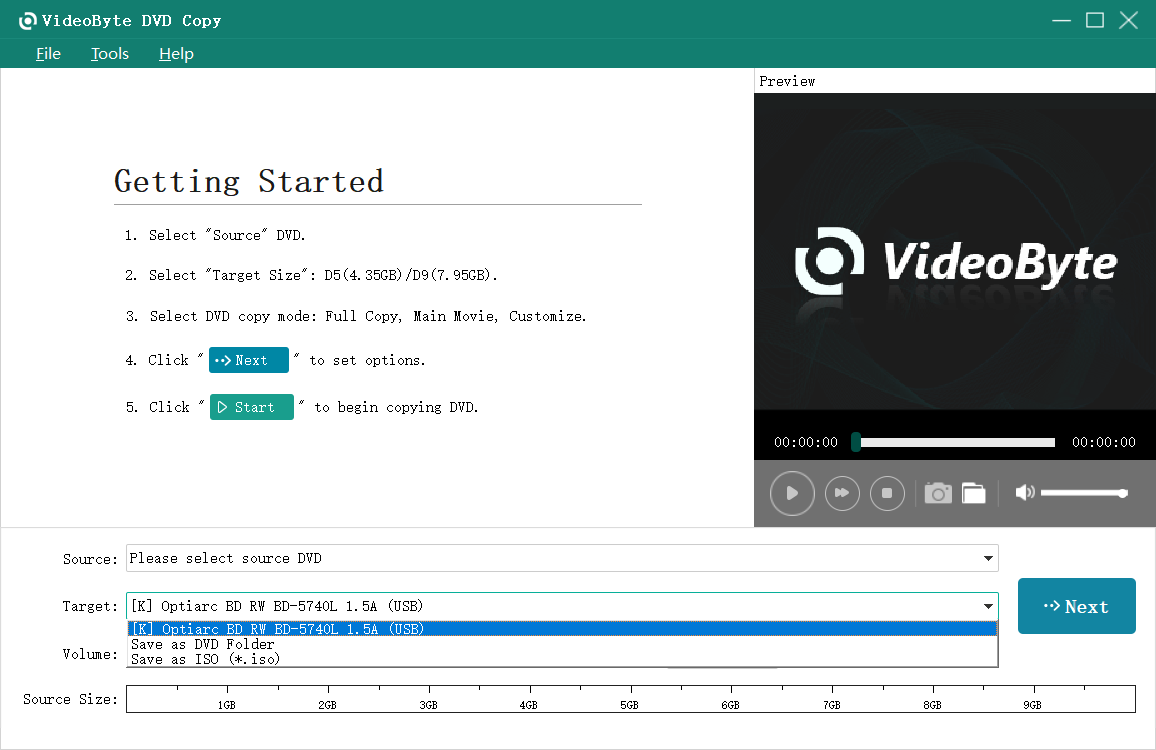Click the Preview panel label

(787, 81)
